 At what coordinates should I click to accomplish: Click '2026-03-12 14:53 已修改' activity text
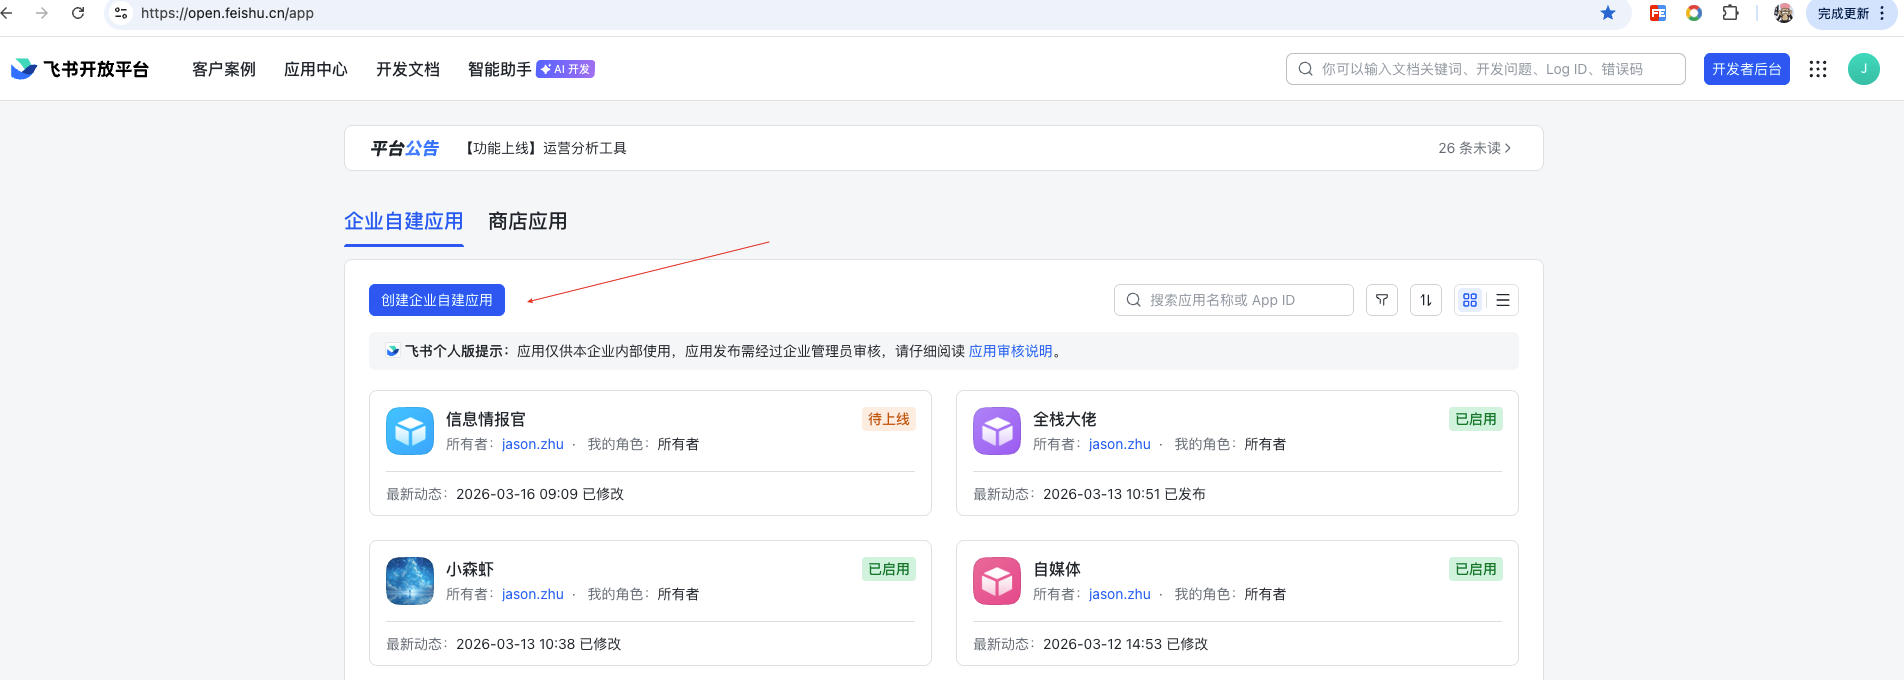tap(1126, 644)
